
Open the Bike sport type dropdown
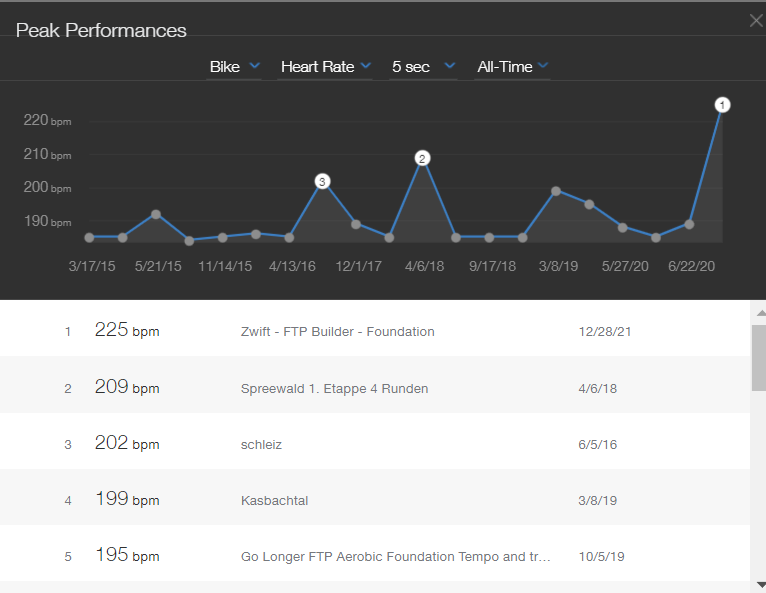234,66
